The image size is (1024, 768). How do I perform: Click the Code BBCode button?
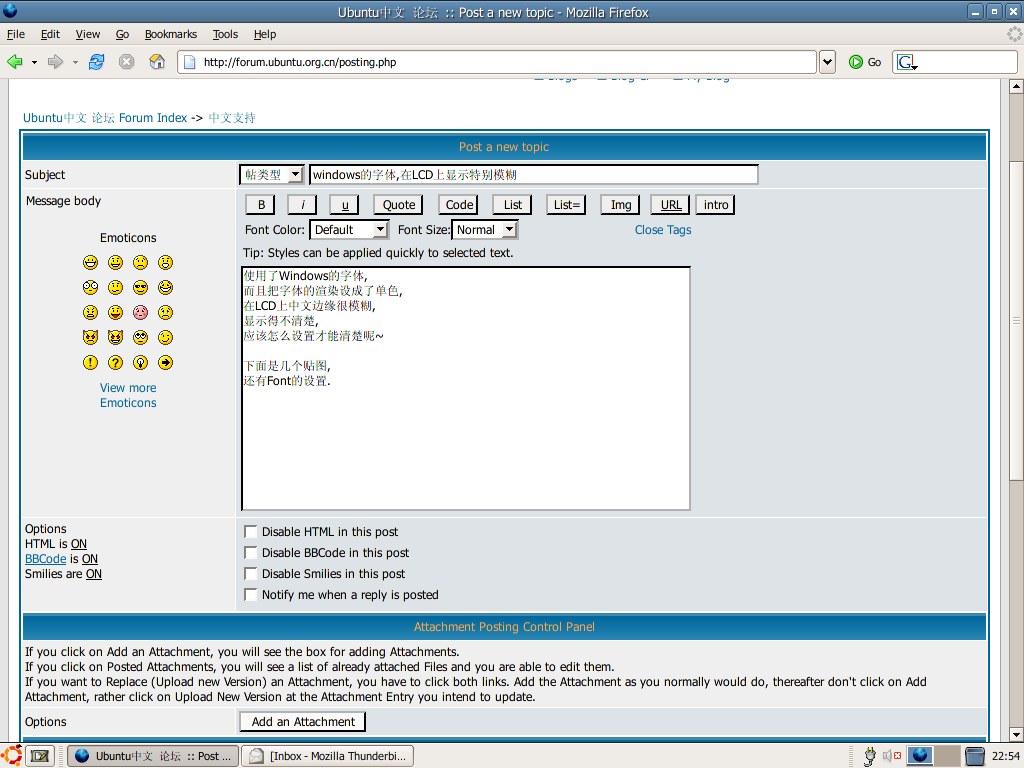point(458,205)
